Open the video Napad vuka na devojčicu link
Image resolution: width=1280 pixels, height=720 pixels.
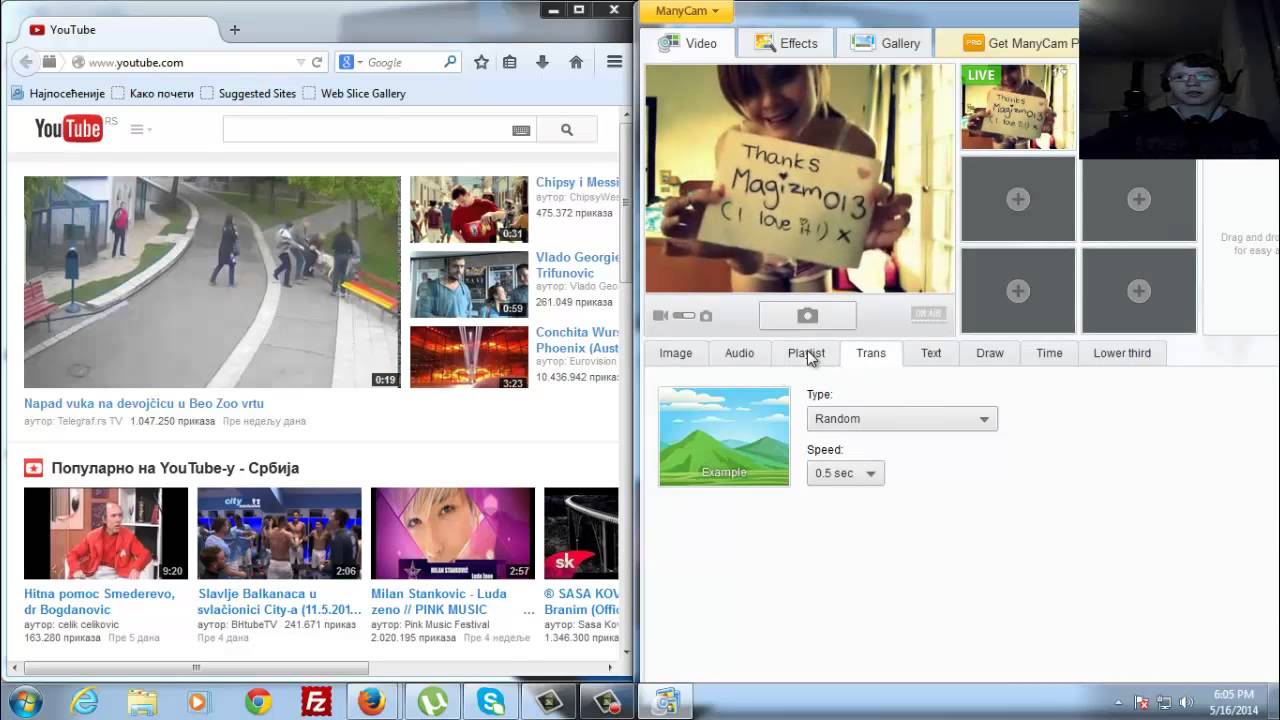[x=144, y=404]
